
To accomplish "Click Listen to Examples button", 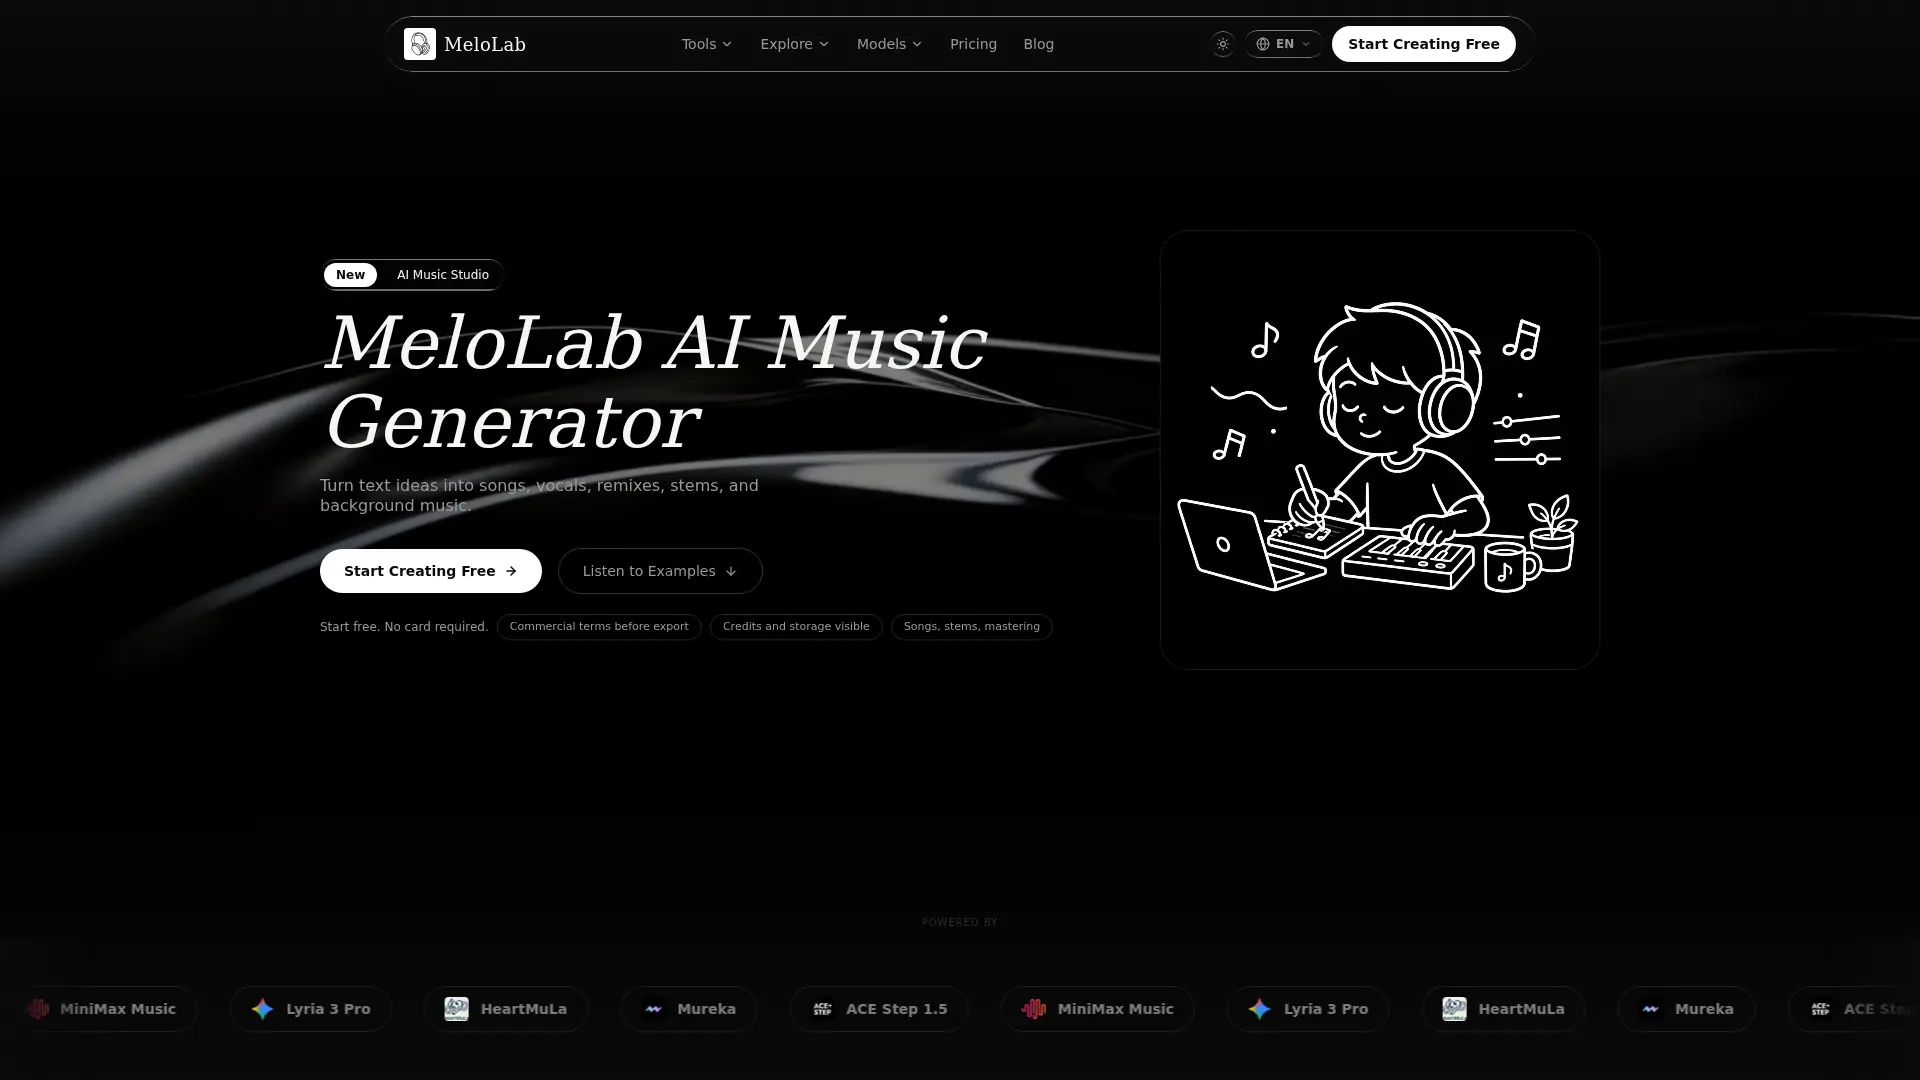I will click(660, 571).
